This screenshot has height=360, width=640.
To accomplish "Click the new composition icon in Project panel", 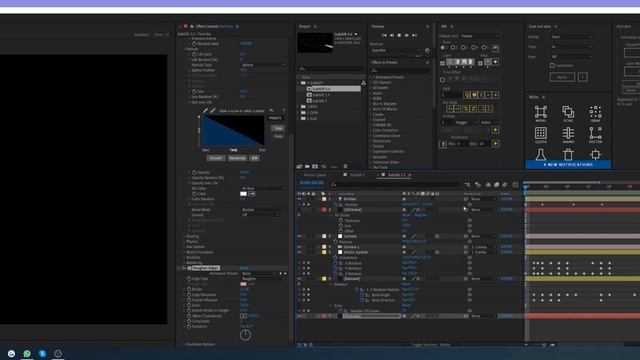I will (x=315, y=167).
